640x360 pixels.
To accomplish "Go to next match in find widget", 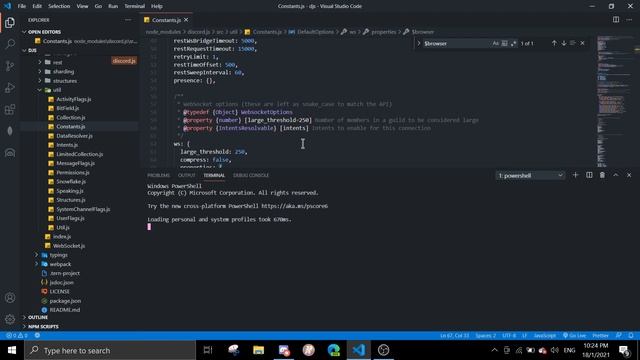I will 564,43.
